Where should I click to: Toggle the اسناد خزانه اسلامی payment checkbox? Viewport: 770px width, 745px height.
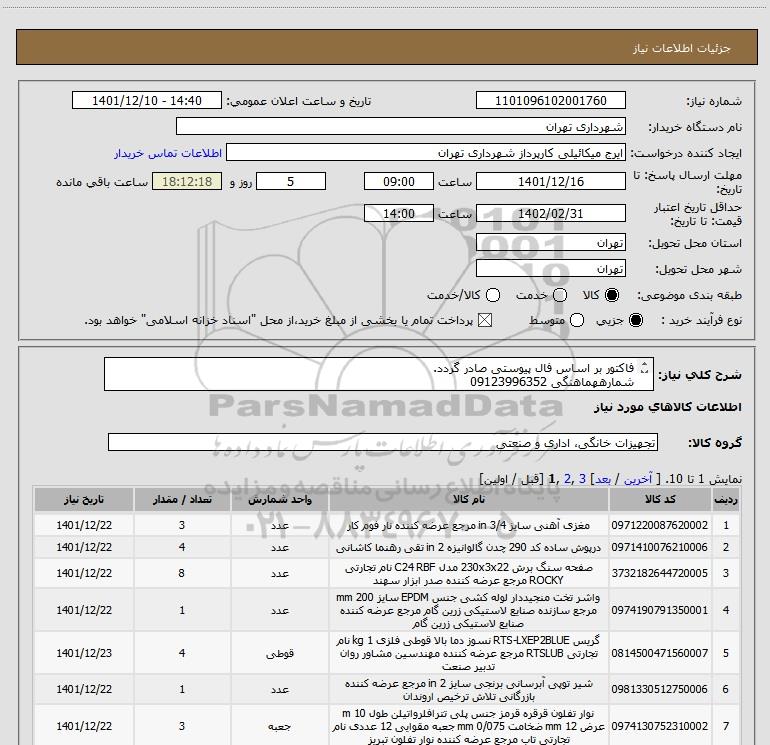[485, 320]
